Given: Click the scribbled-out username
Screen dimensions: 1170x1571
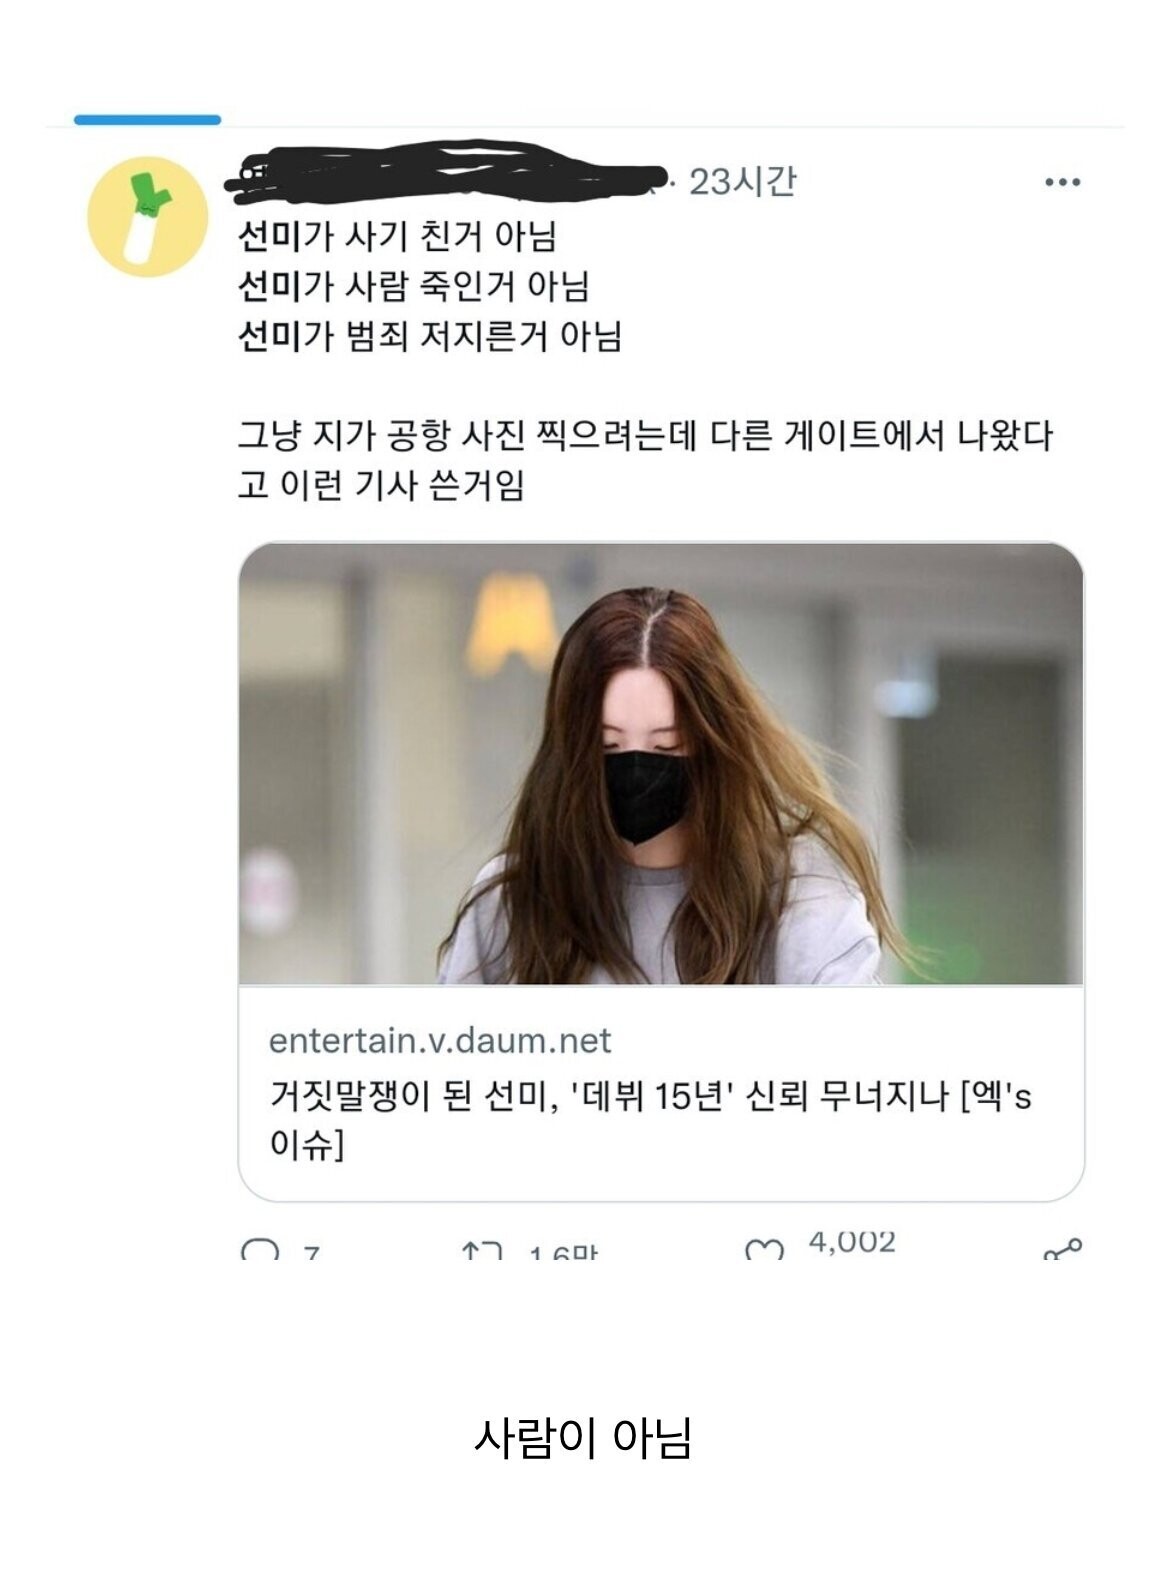Looking at the screenshot, I should [445, 176].
